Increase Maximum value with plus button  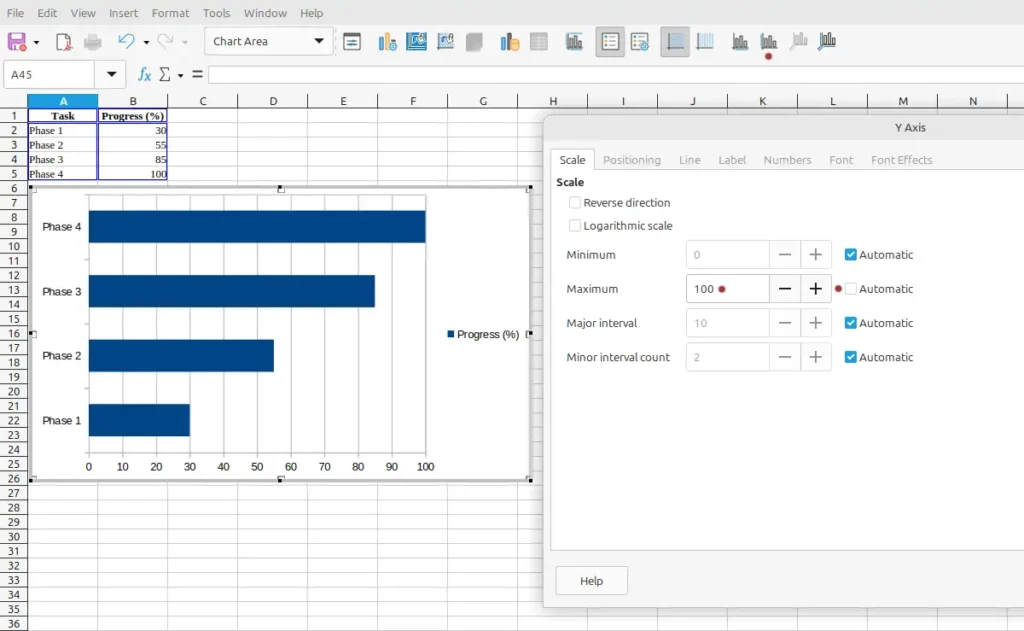[x=816, y=289]
